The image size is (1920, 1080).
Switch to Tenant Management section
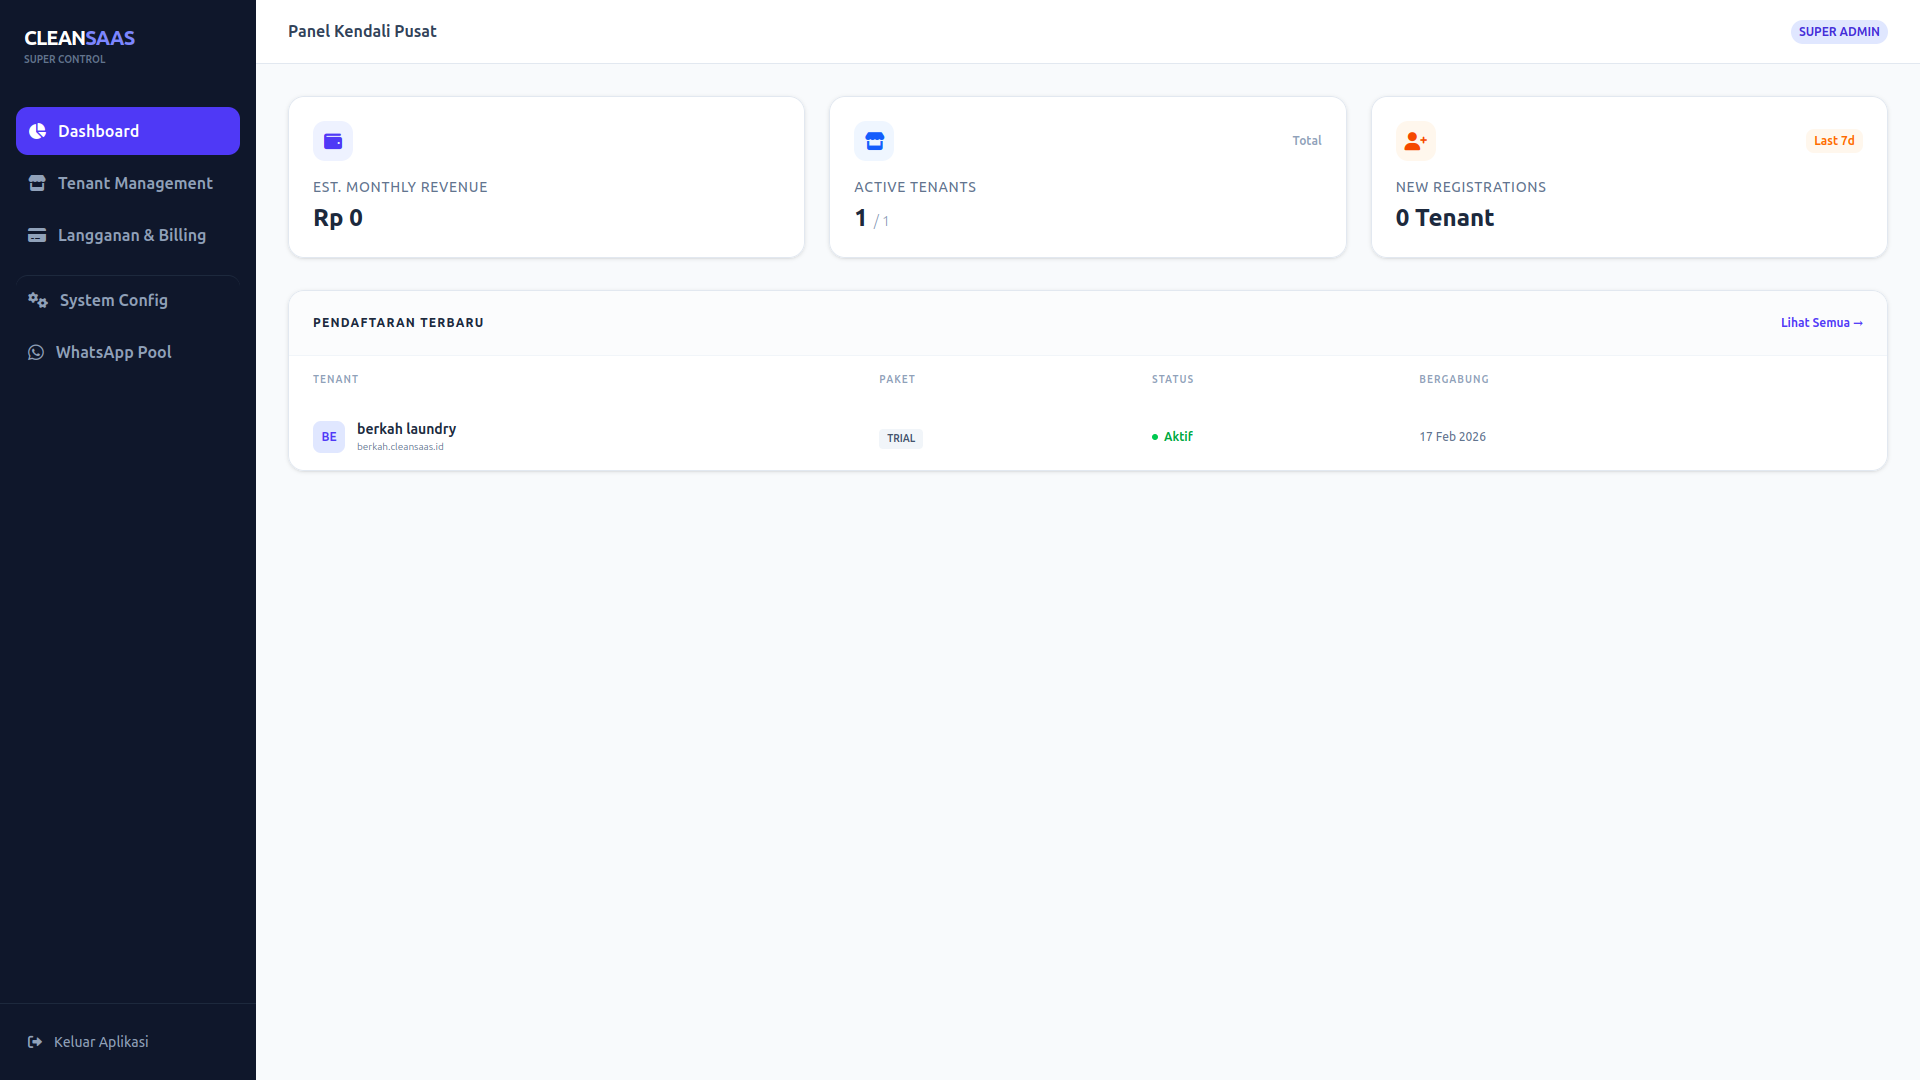135,183
